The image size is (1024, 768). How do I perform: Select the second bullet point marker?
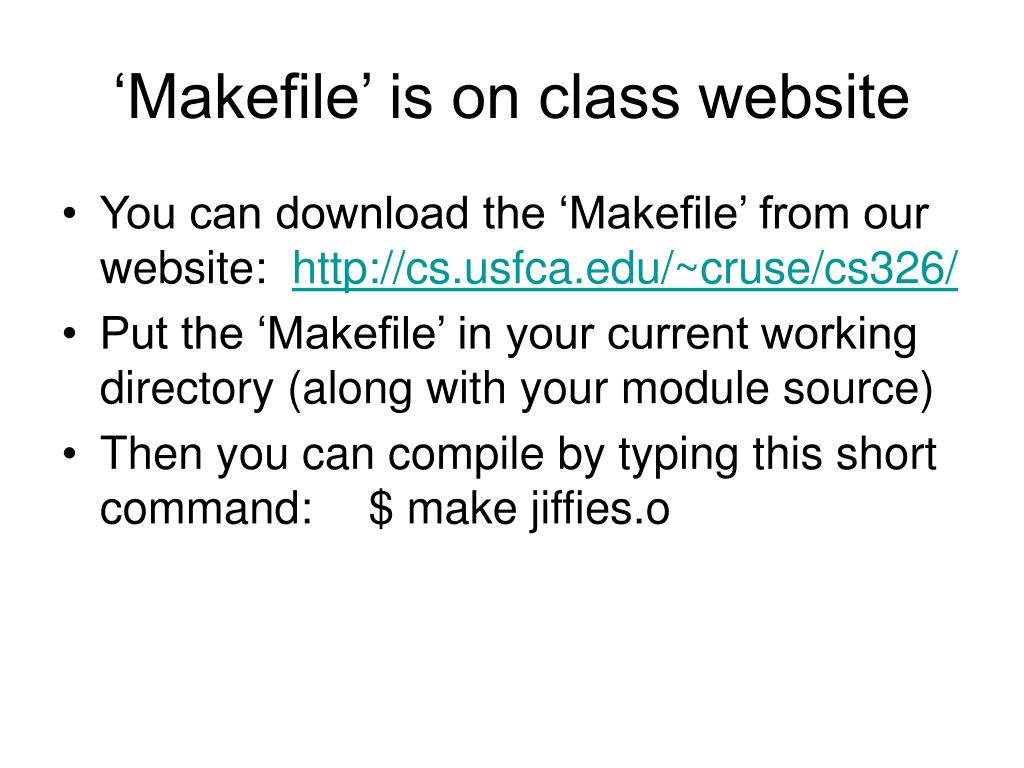(x=71, y=334)
